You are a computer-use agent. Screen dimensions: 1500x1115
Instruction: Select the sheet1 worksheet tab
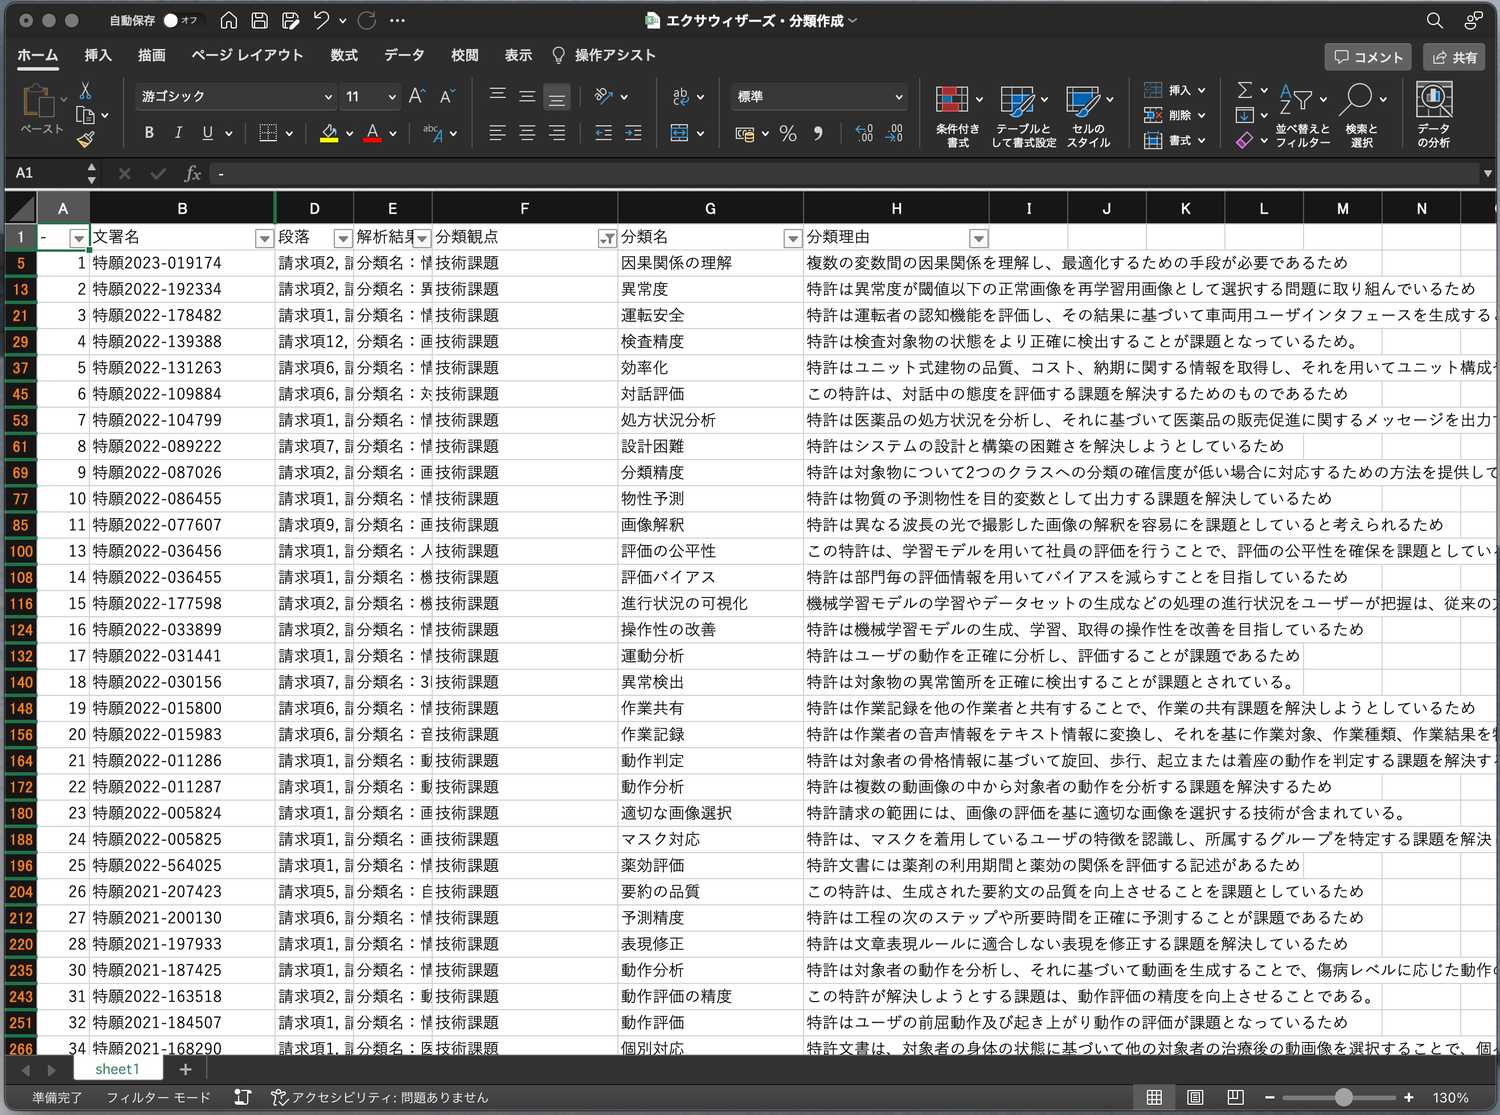117,1069
